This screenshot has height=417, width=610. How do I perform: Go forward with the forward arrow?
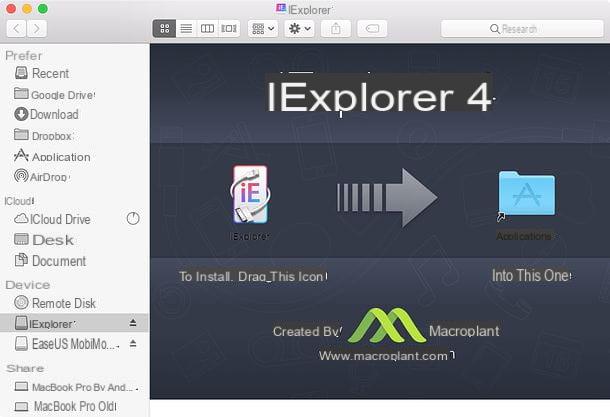37,29
